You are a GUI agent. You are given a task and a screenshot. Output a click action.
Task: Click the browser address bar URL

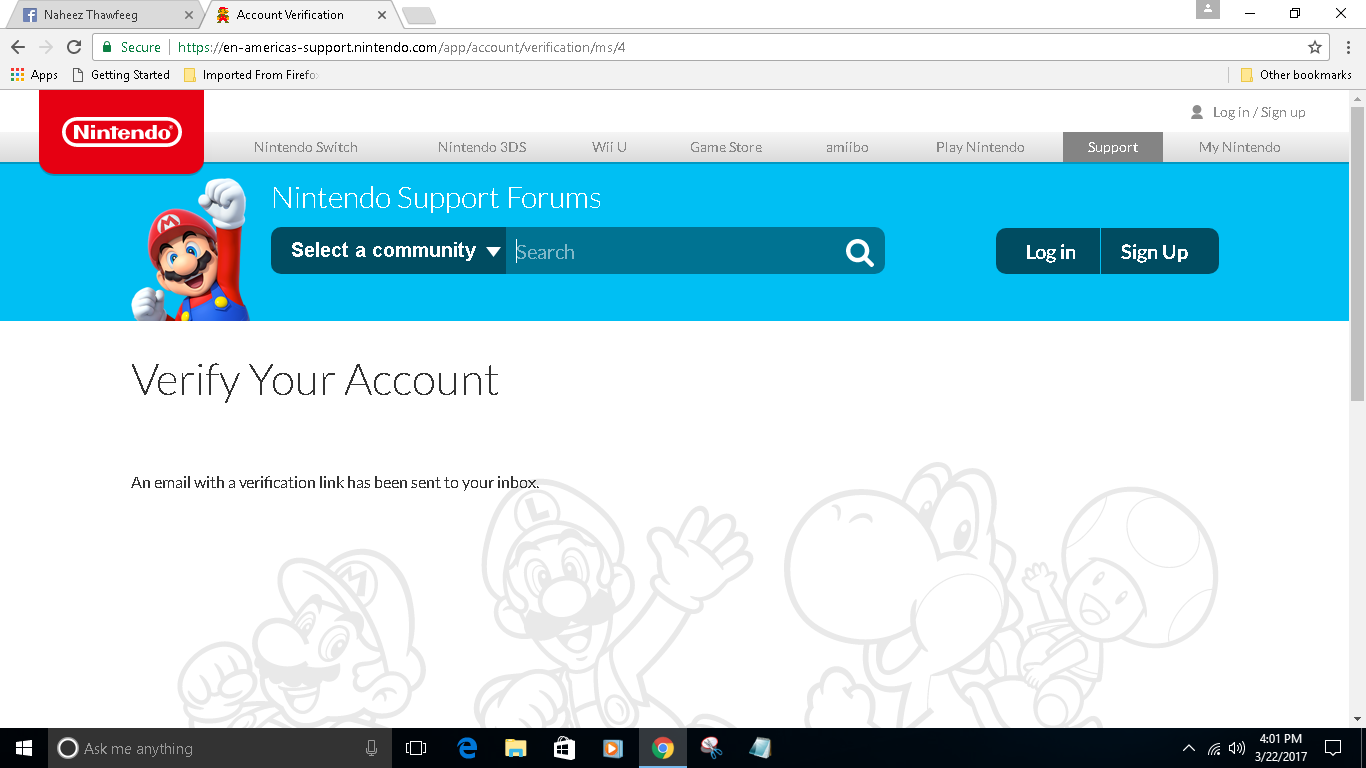tap(400, 47)
